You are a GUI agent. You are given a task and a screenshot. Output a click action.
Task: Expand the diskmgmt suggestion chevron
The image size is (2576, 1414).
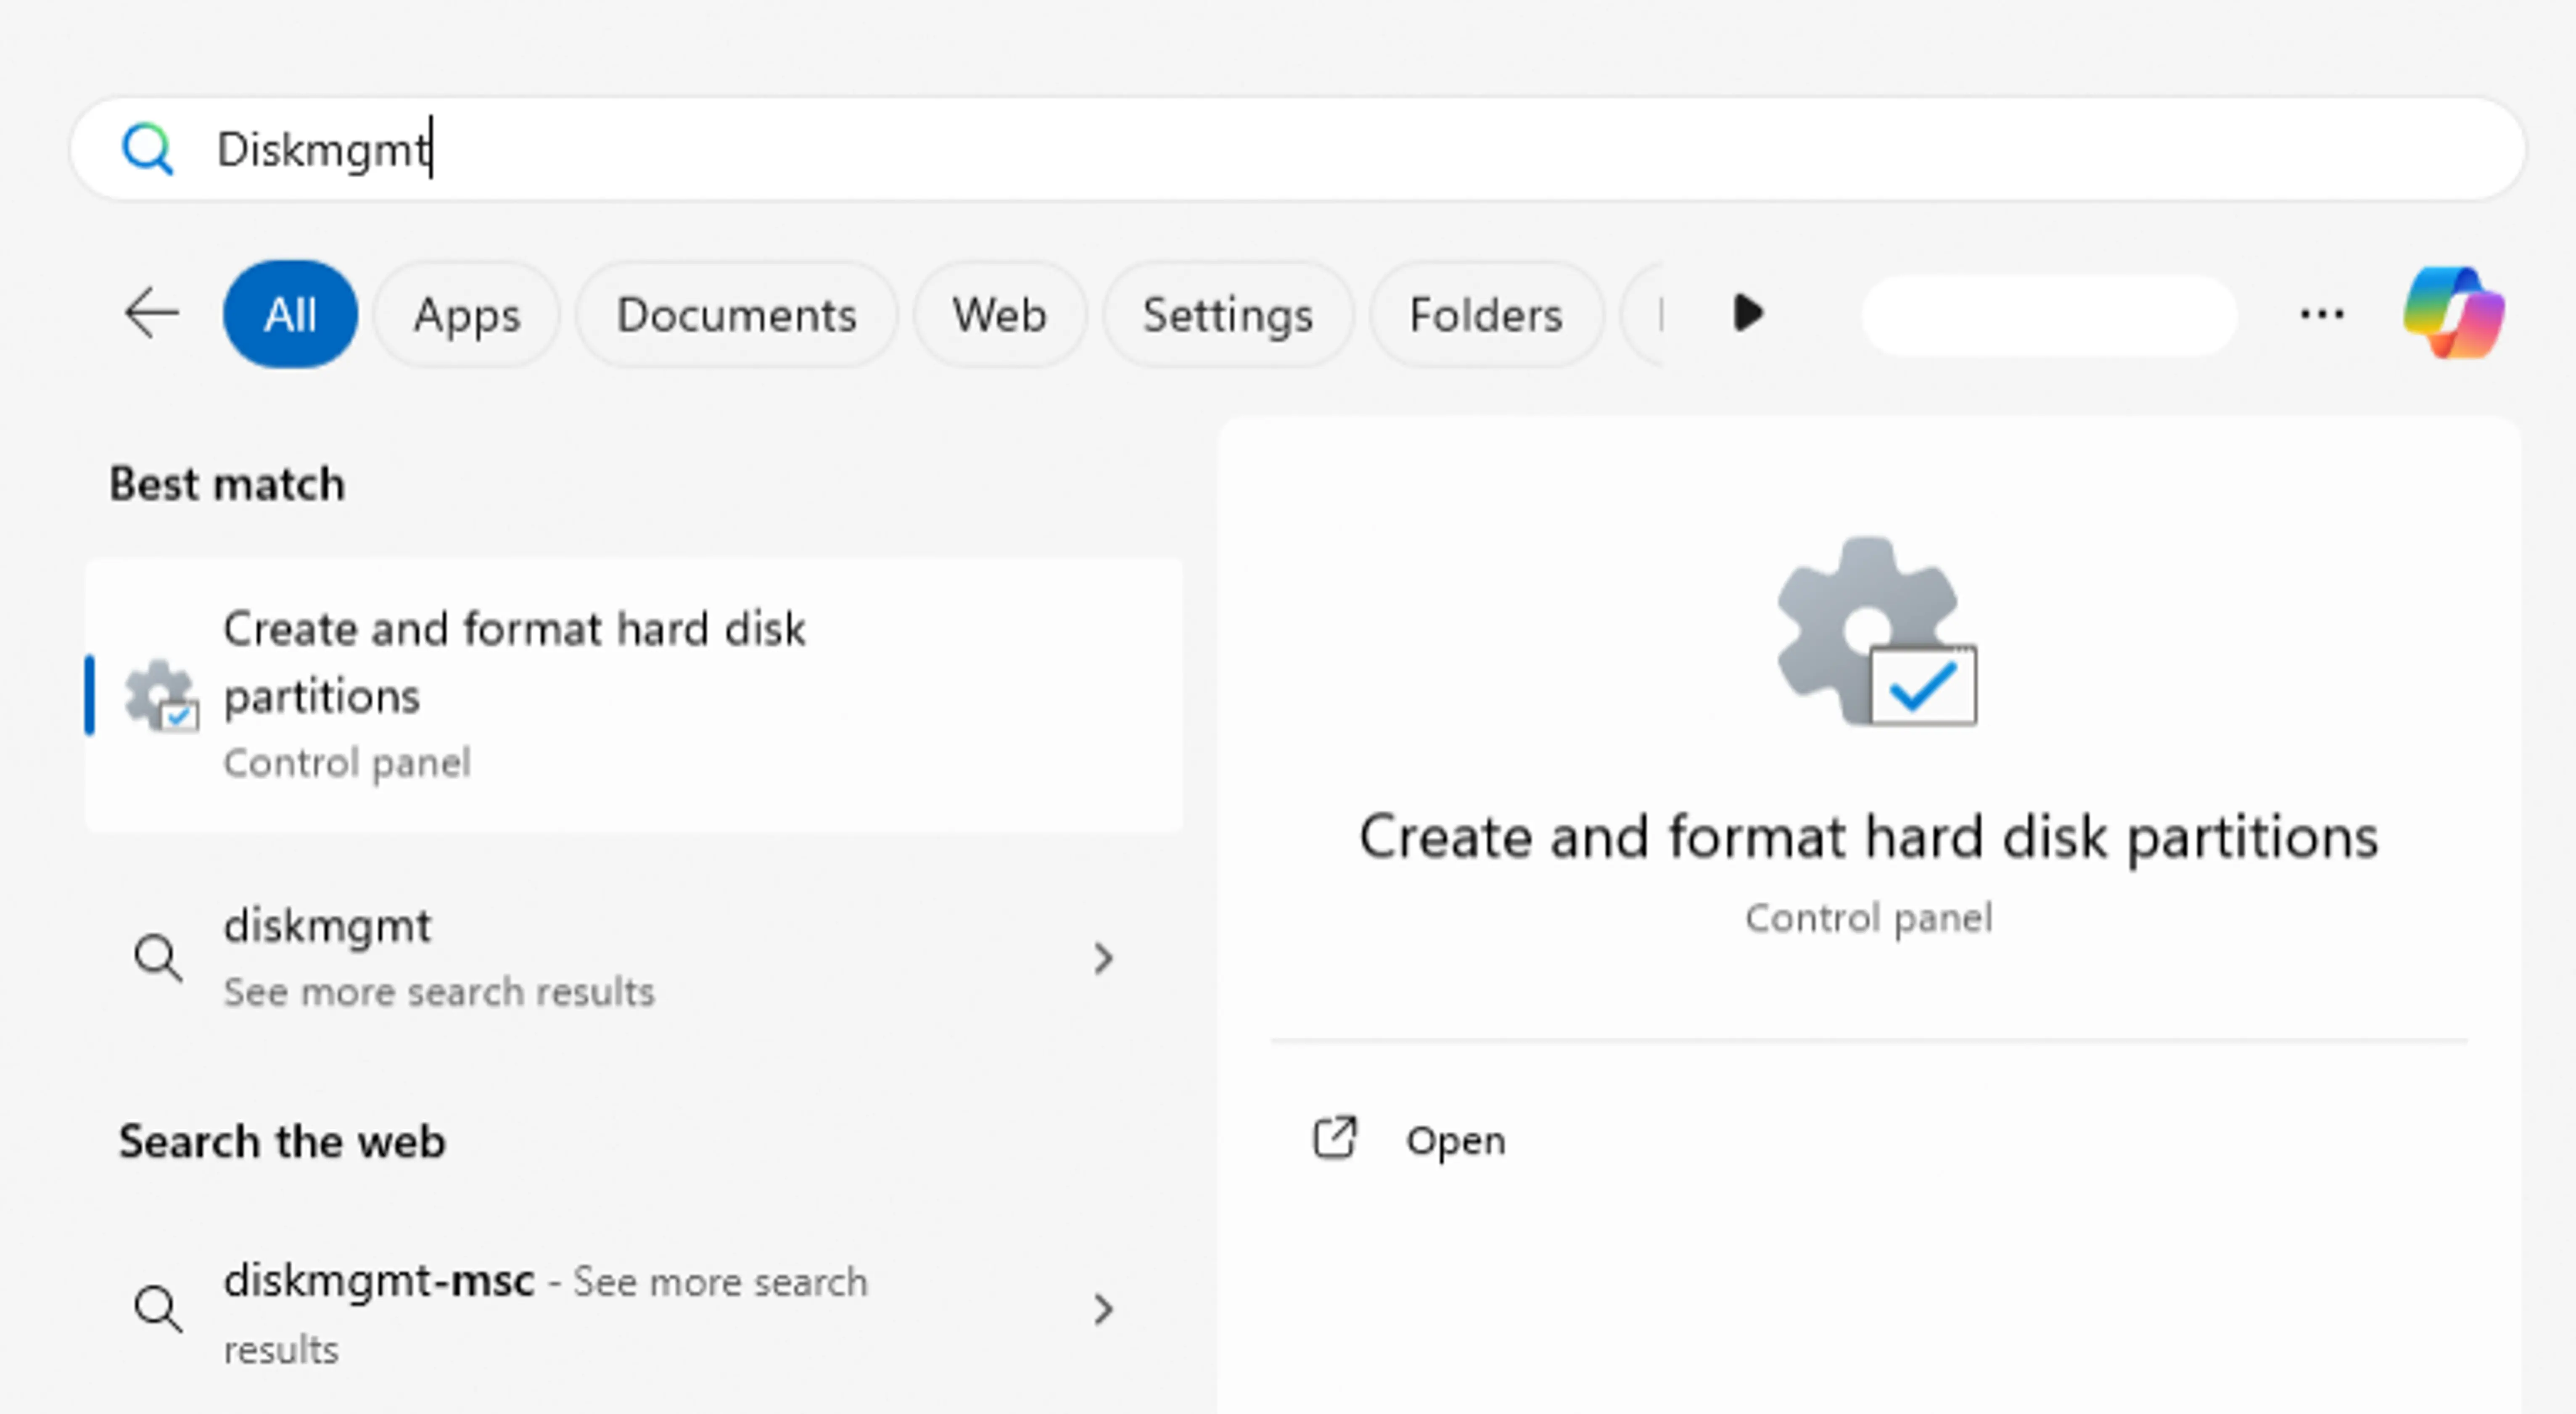[x=1103, y=958]
